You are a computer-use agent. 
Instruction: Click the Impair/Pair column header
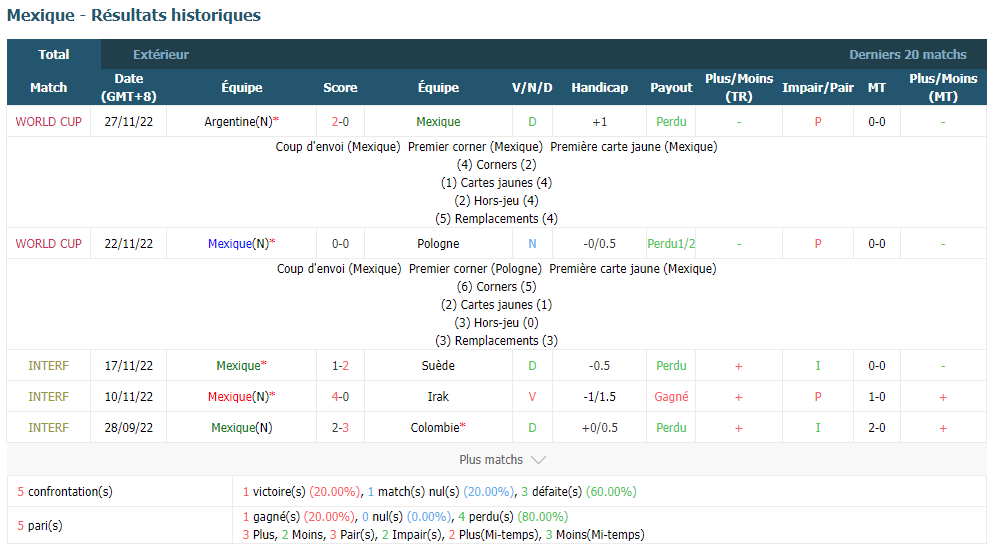(x=818, y=88)
